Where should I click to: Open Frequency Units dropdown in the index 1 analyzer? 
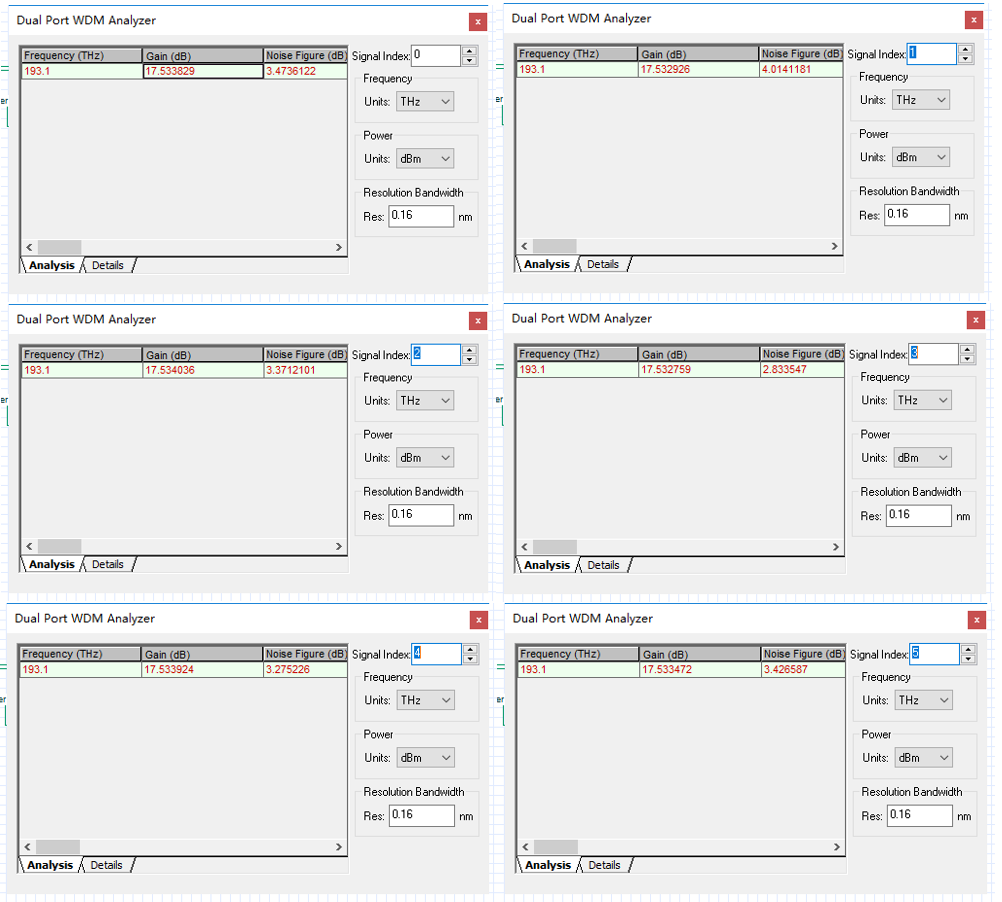pos(922,100)
